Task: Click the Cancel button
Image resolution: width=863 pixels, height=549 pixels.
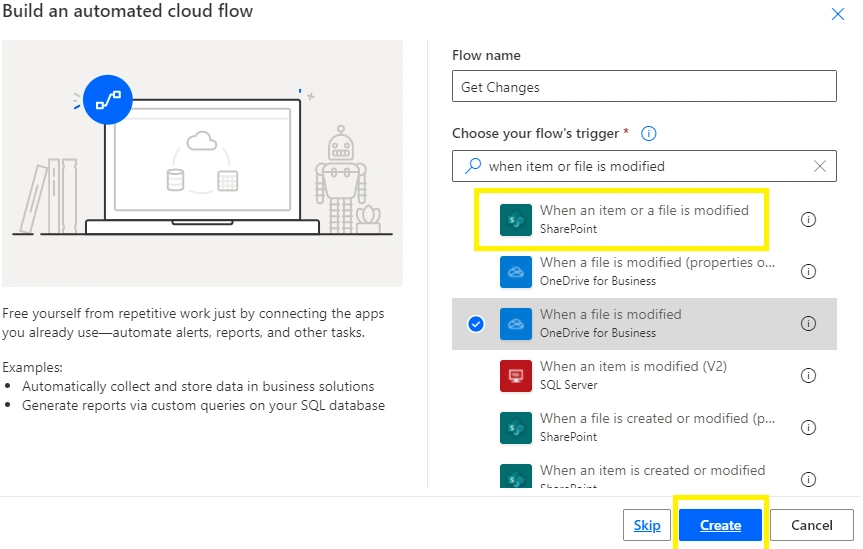Action: 812,525
